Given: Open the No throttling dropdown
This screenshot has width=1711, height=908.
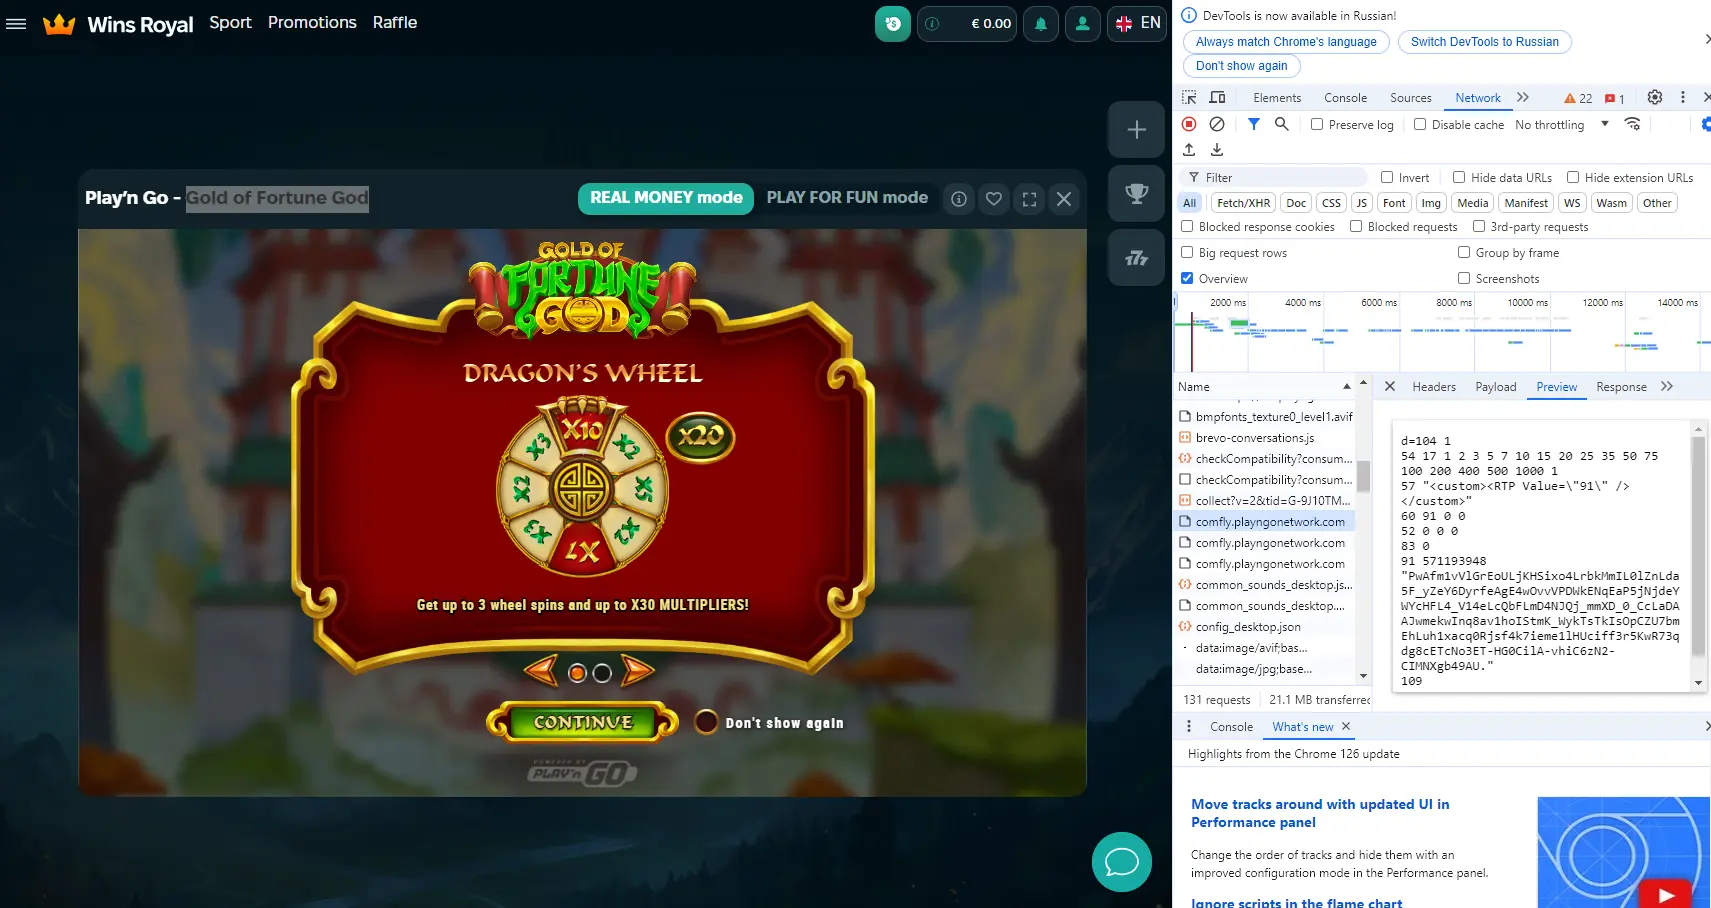Looking at the screenshot, I should point(1562,125).
